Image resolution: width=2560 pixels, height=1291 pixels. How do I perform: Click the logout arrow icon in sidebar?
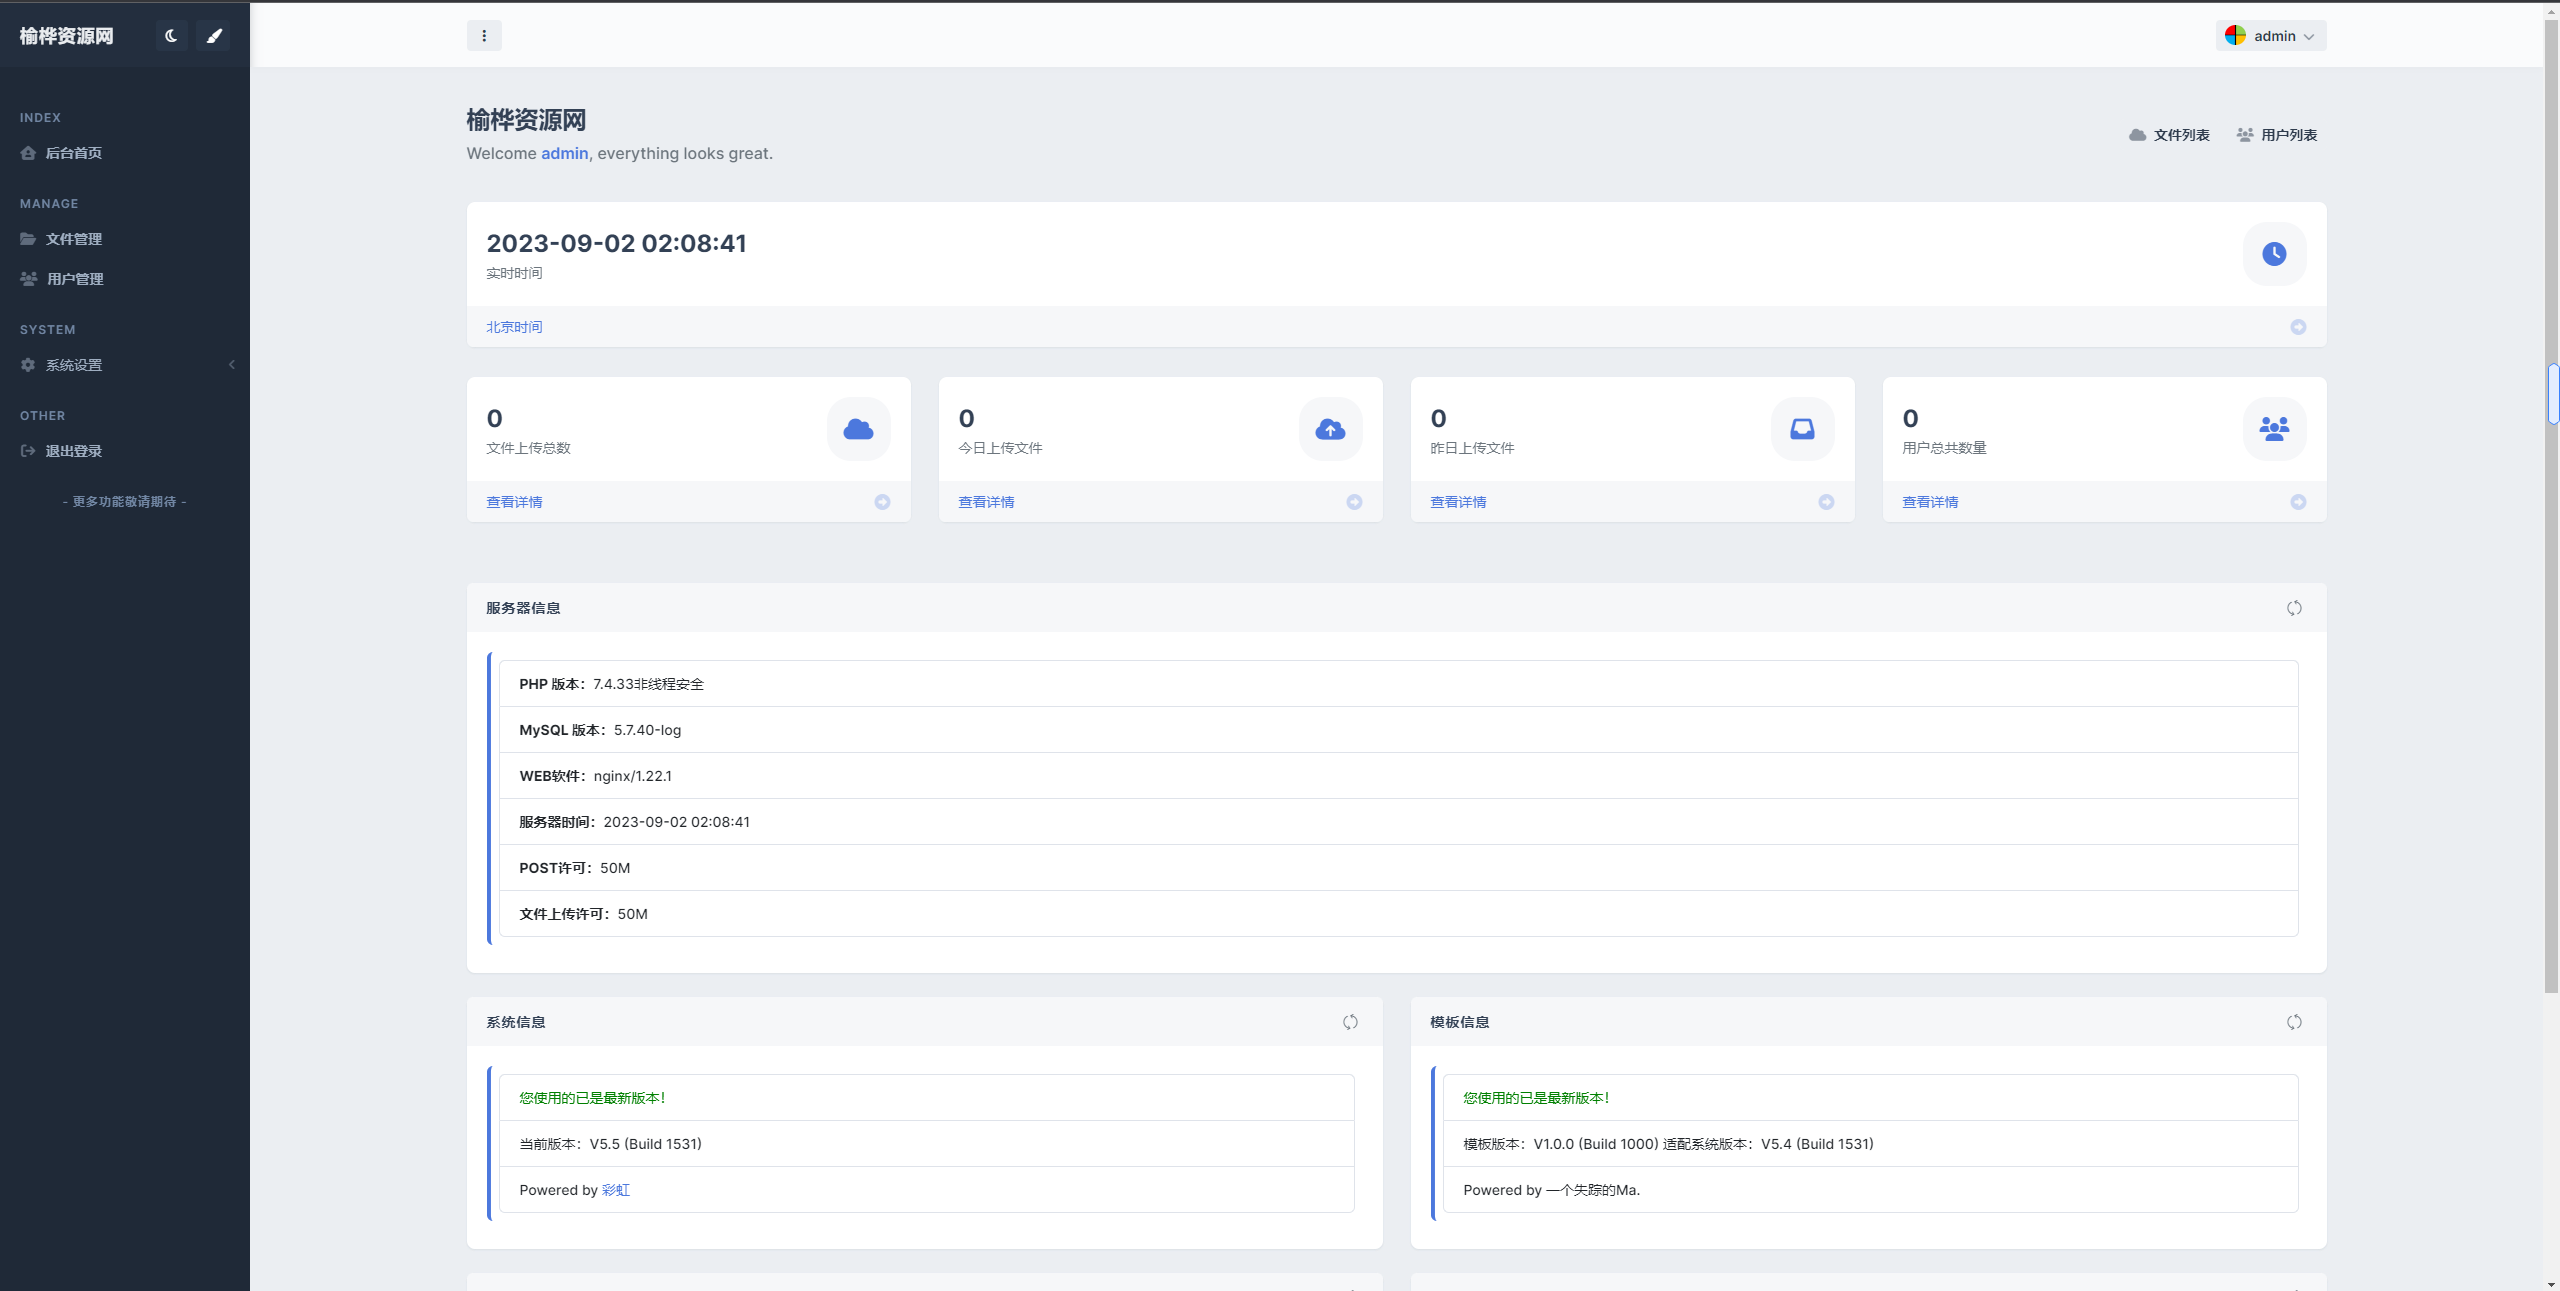[28, 451]
